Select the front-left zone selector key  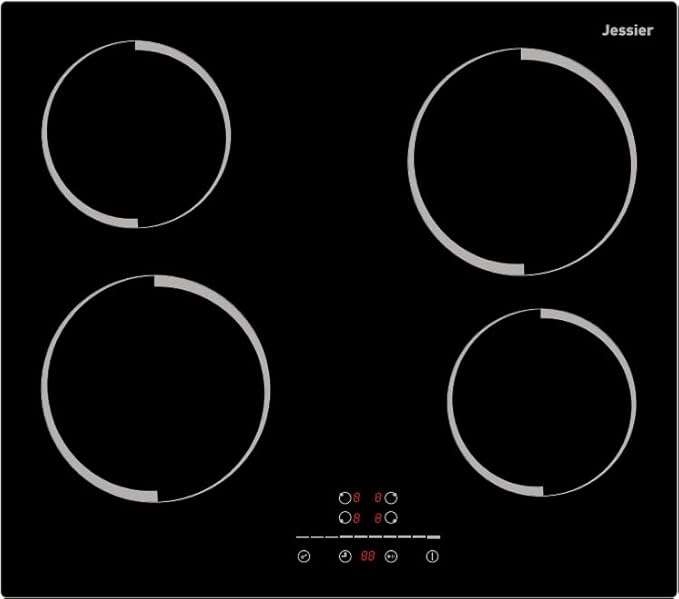(345, 518)
